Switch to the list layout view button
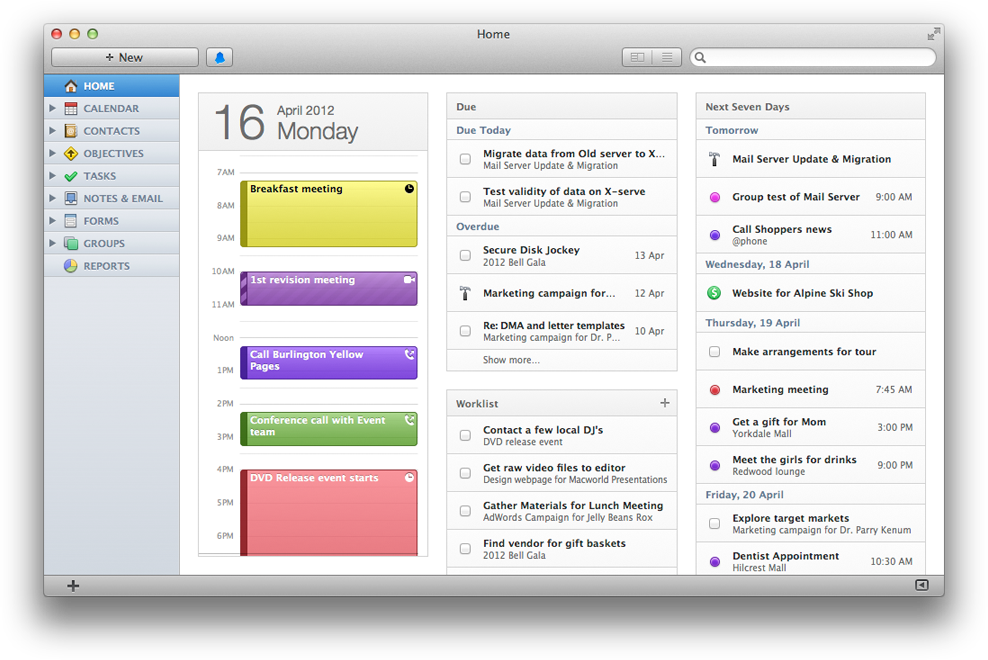The width and height of the screenshot is (988, 660). point(667,57)
